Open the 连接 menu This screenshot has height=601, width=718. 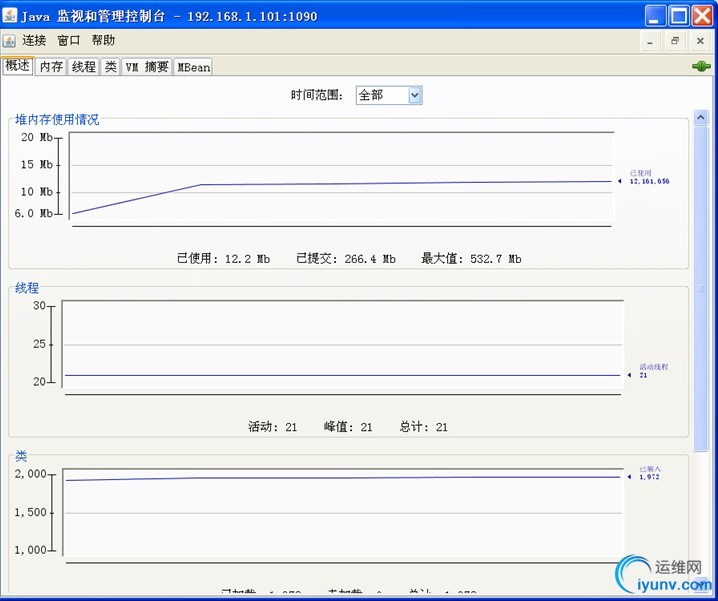click(x=34, y=40)
